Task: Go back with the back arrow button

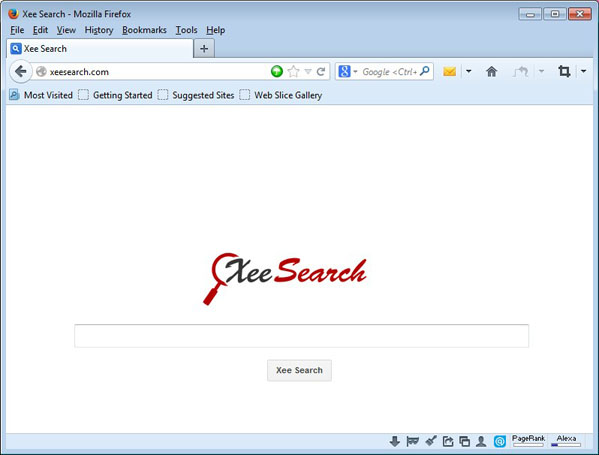Action: point(20,71)
